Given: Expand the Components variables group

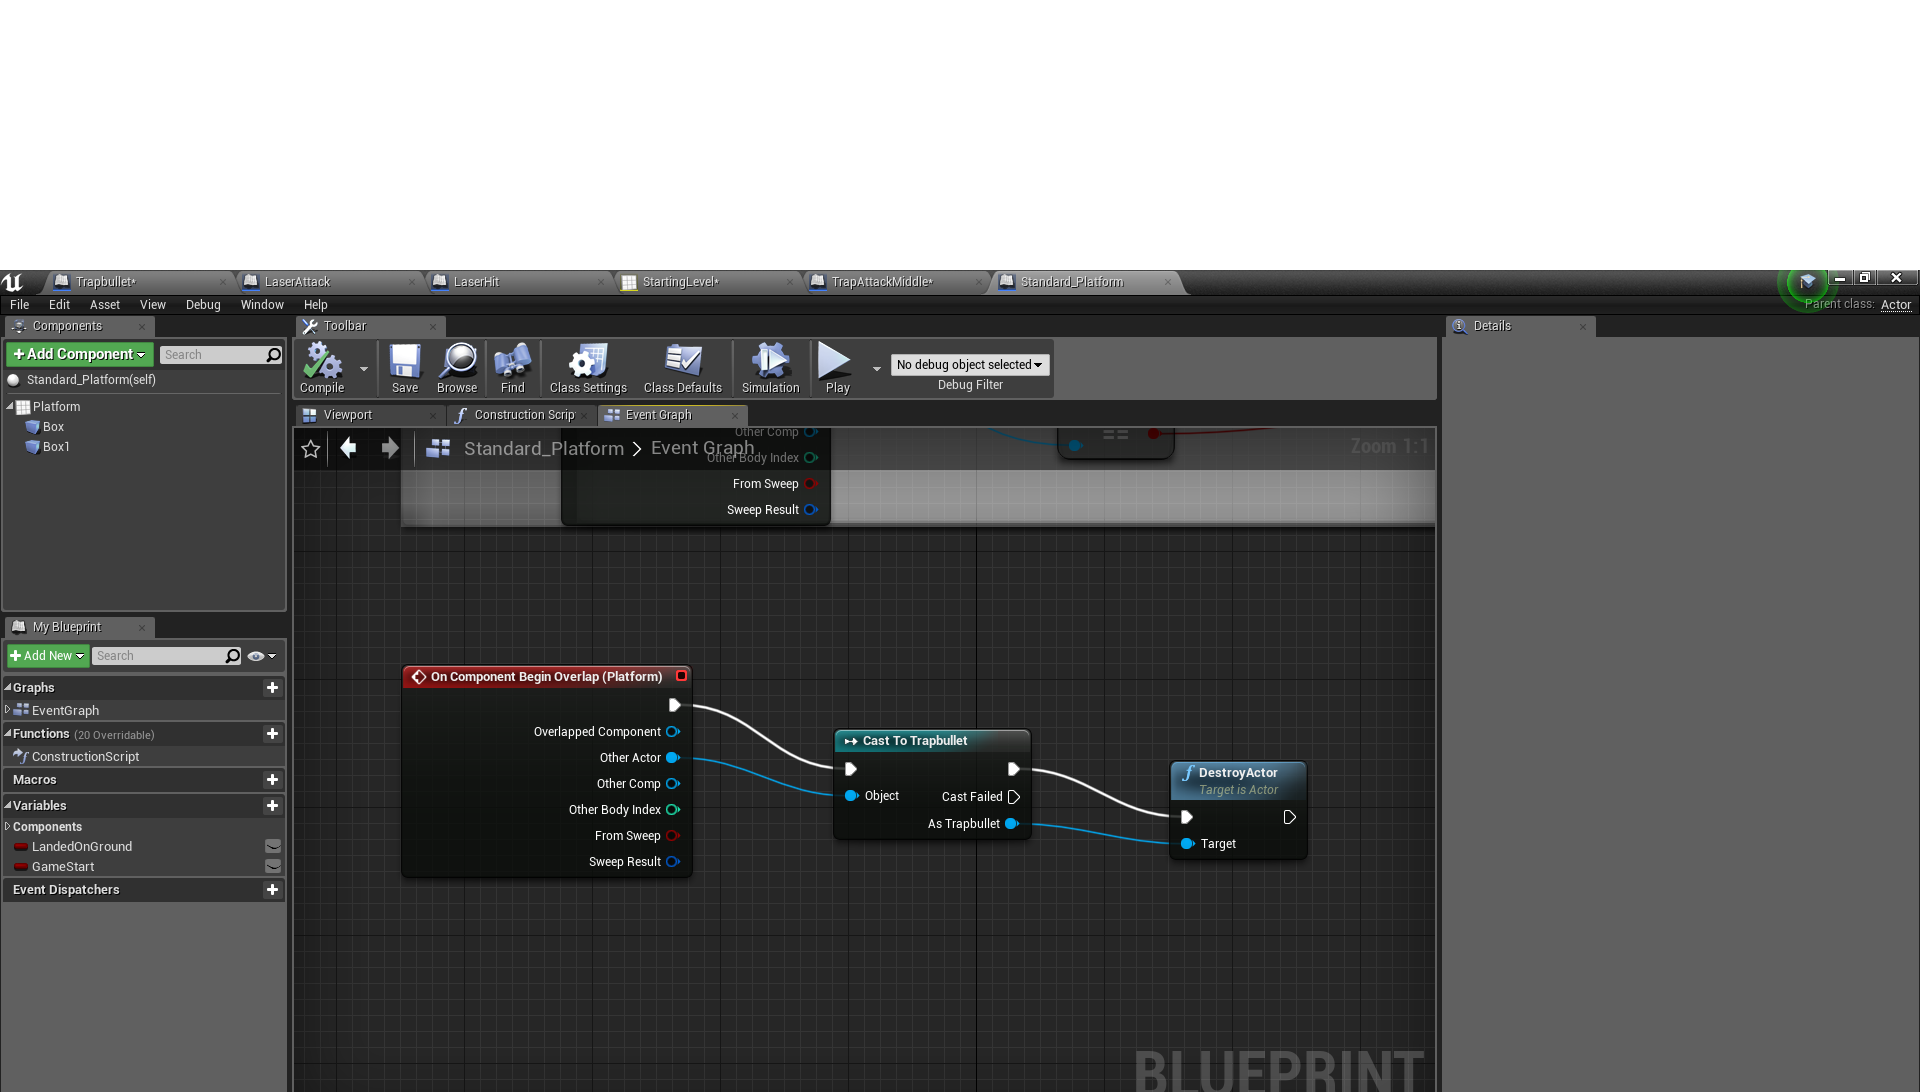Looking at the screenshot, I should 8,827.
